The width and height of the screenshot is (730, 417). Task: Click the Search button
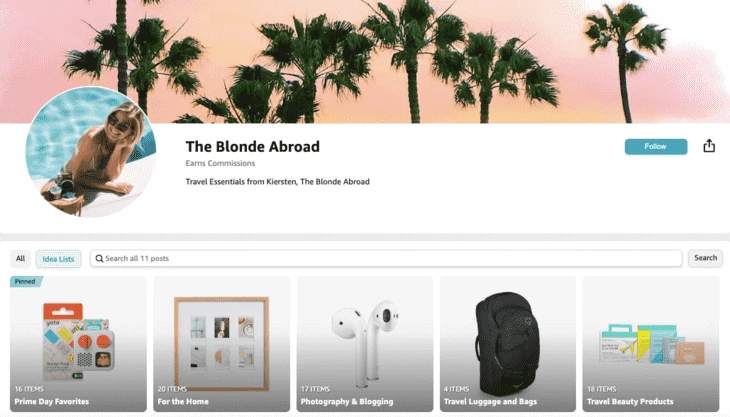pos(705,258)
